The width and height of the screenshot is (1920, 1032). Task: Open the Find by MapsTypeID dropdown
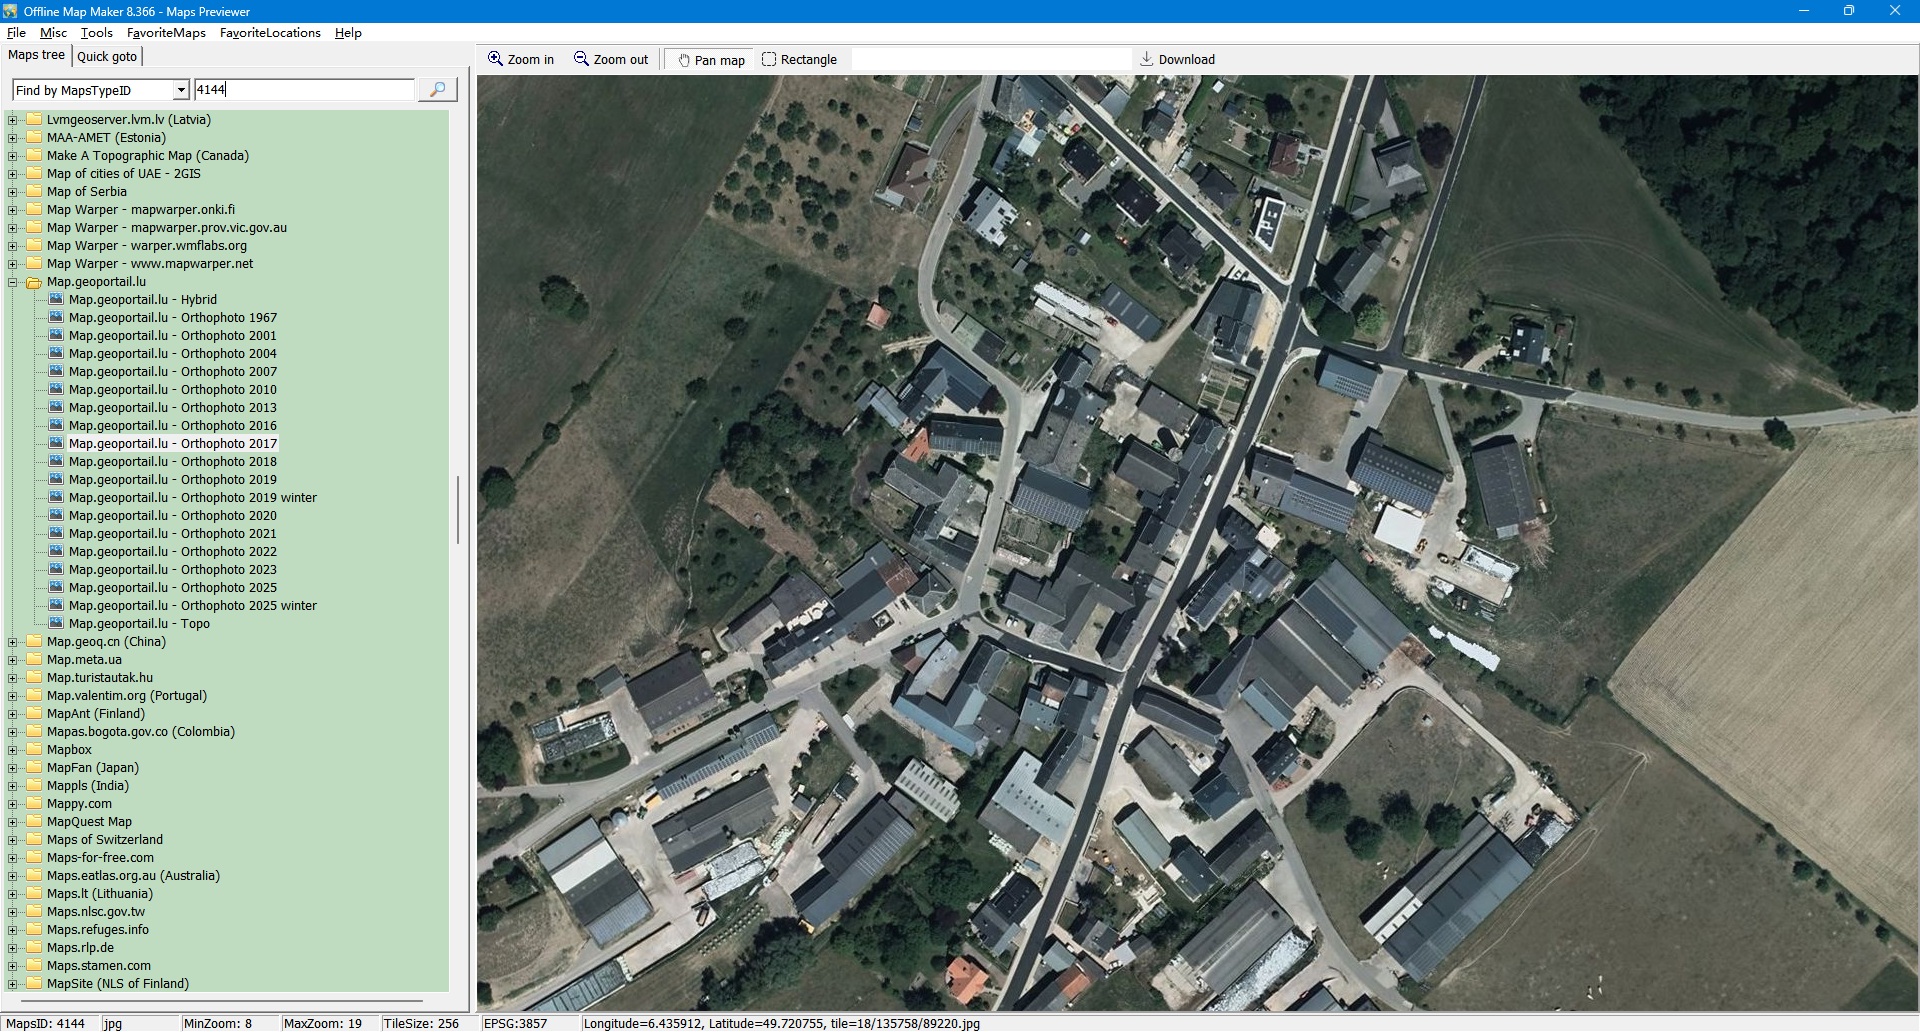(x=181, y=90)
